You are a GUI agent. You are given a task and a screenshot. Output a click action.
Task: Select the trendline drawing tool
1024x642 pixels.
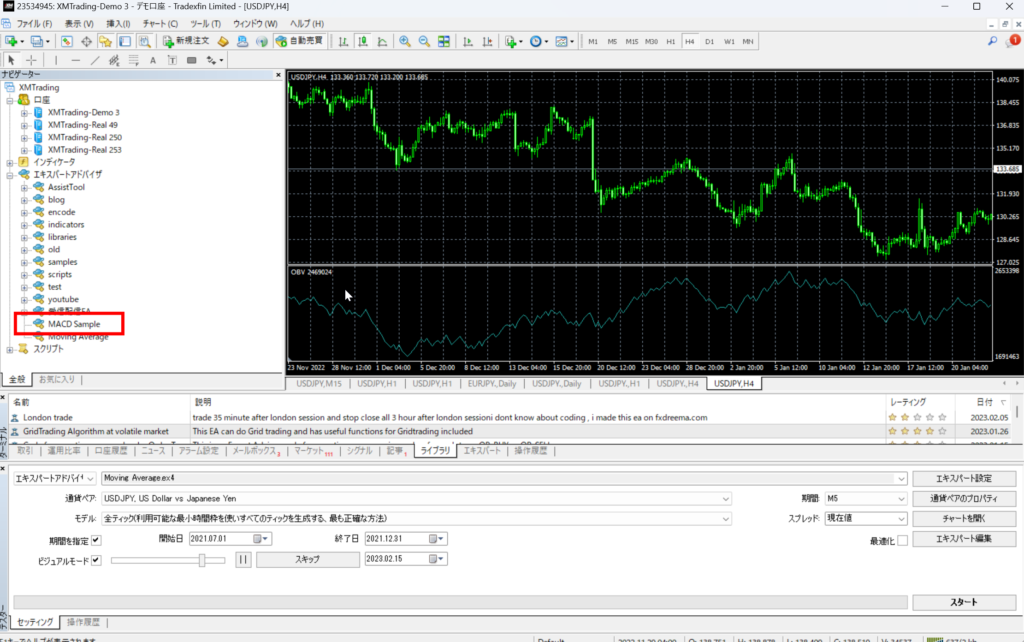tap(95, 60)
